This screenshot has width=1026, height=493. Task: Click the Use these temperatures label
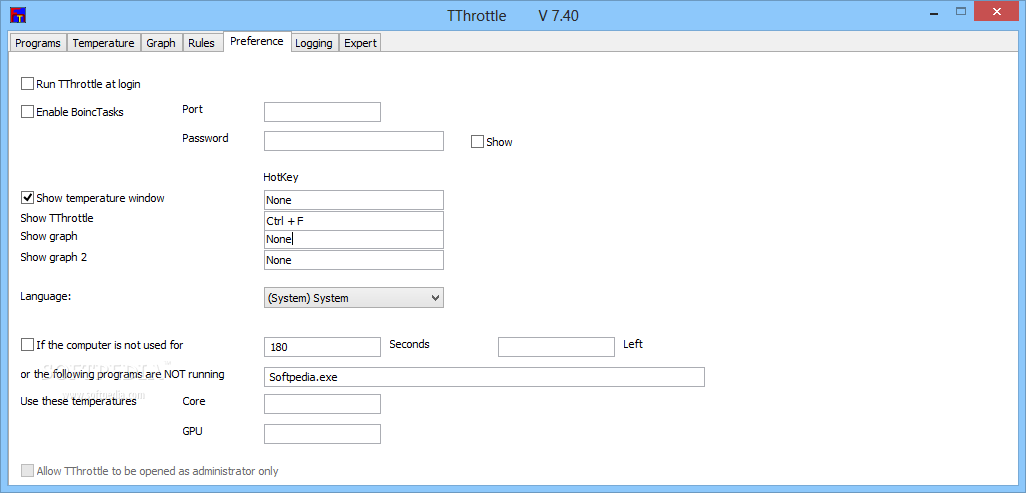tap(79, 401)
